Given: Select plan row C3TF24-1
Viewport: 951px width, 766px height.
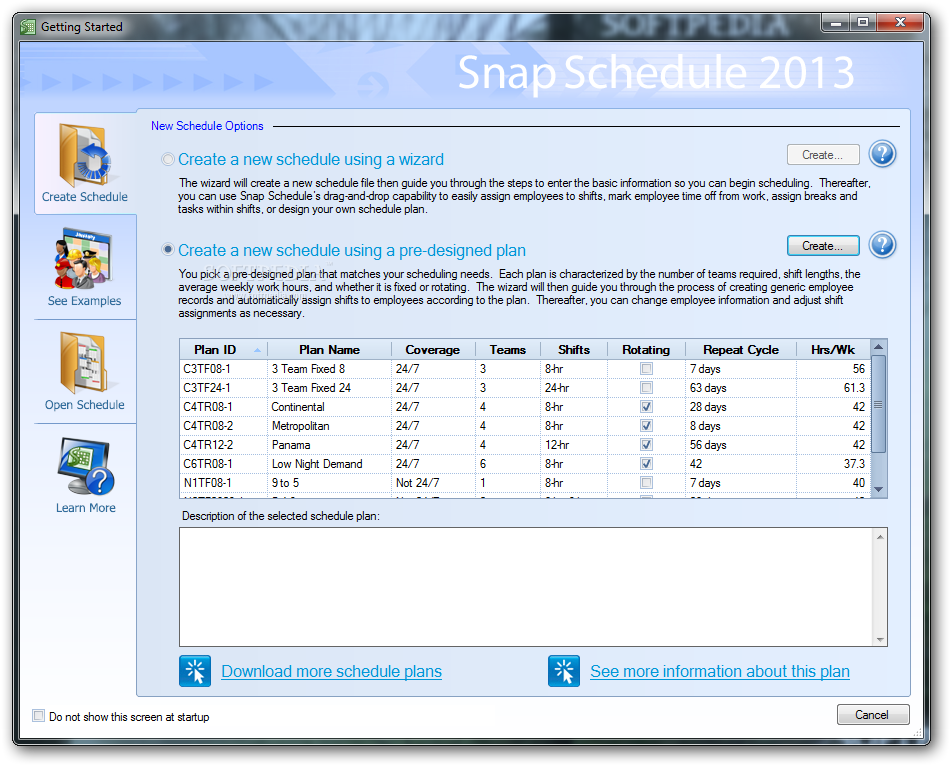Looking at the screenshot, I should (525, 388).
